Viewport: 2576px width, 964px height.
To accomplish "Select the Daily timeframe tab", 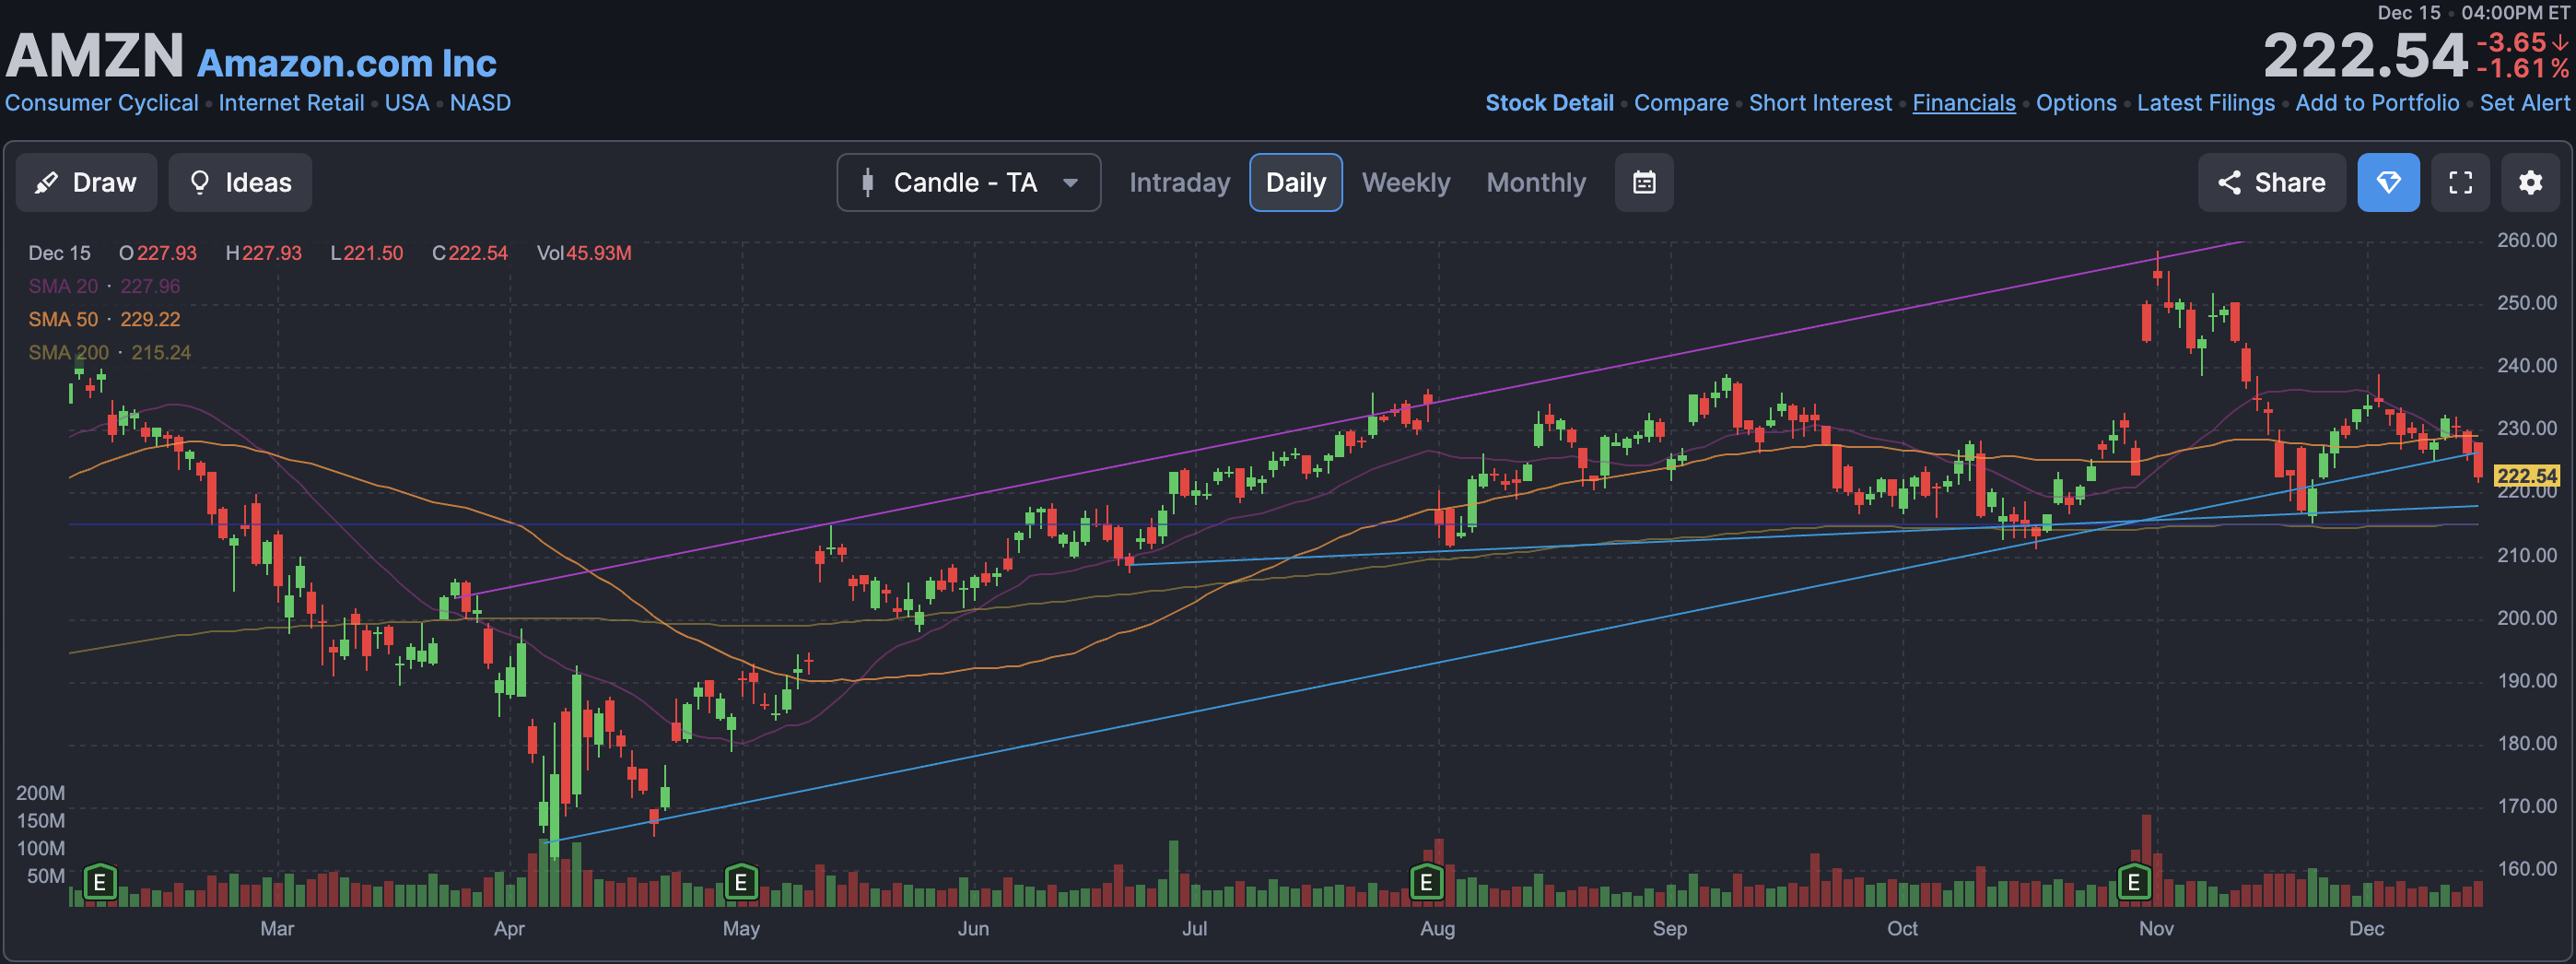I will click(1295, 182).
